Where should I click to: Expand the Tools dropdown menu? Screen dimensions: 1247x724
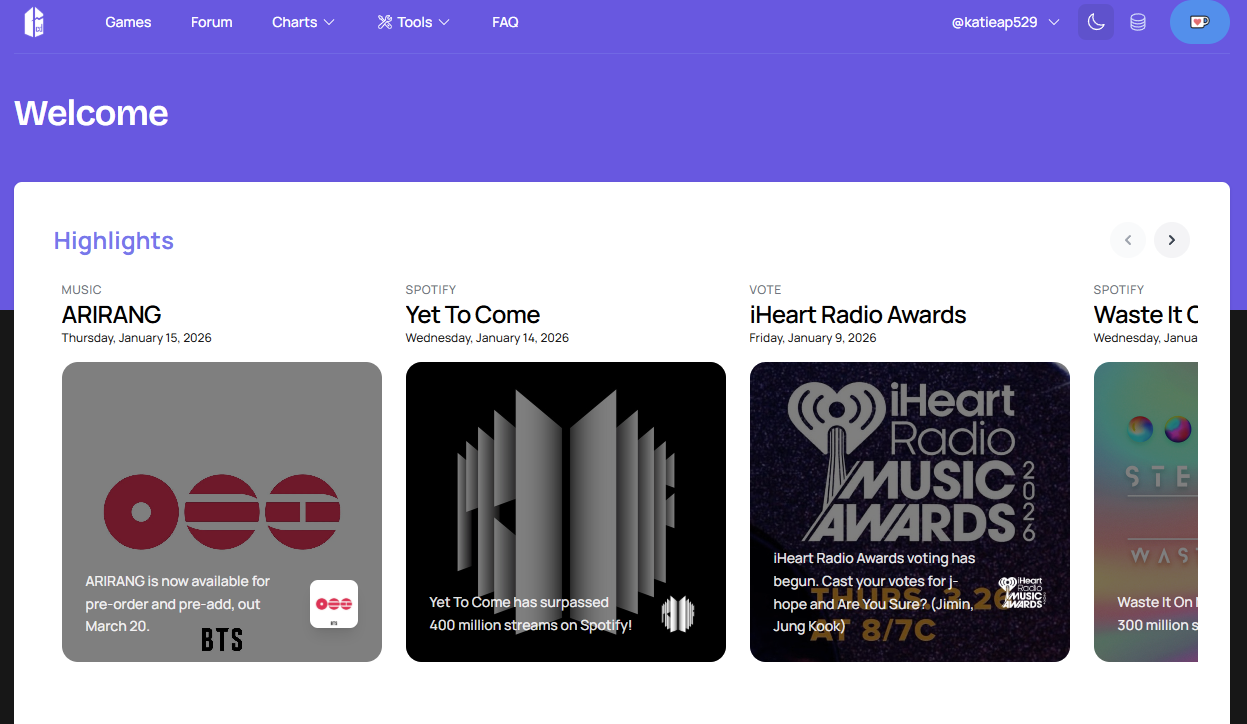[x=414, y=22]
